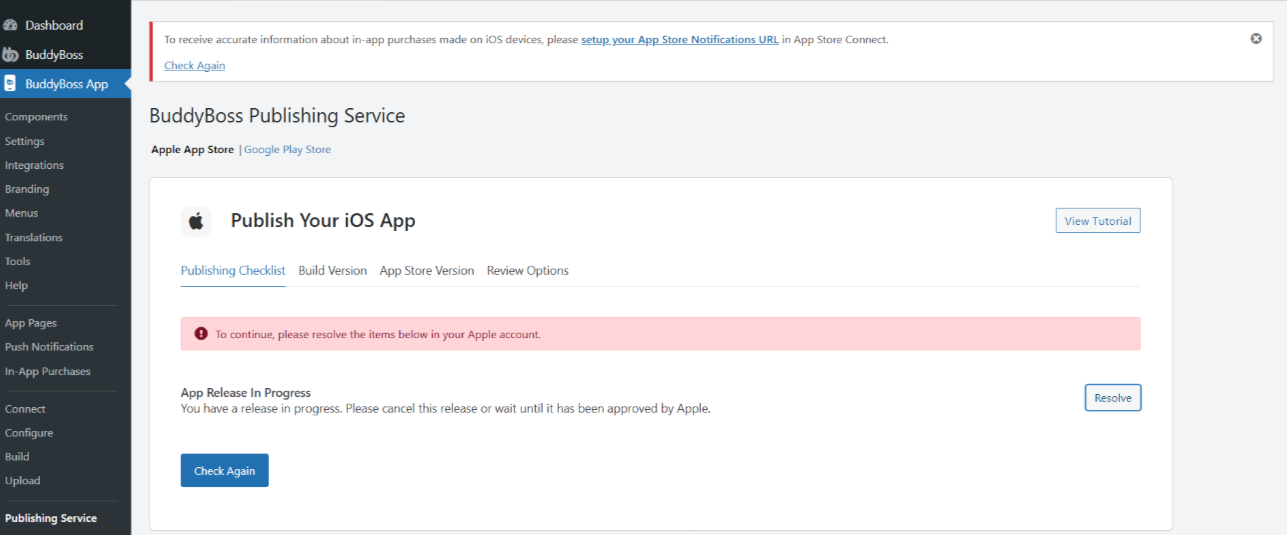Open the Settings submenu item
Image resolution: width=1287 pixels, height=535 pixels.
click(25, 141)
